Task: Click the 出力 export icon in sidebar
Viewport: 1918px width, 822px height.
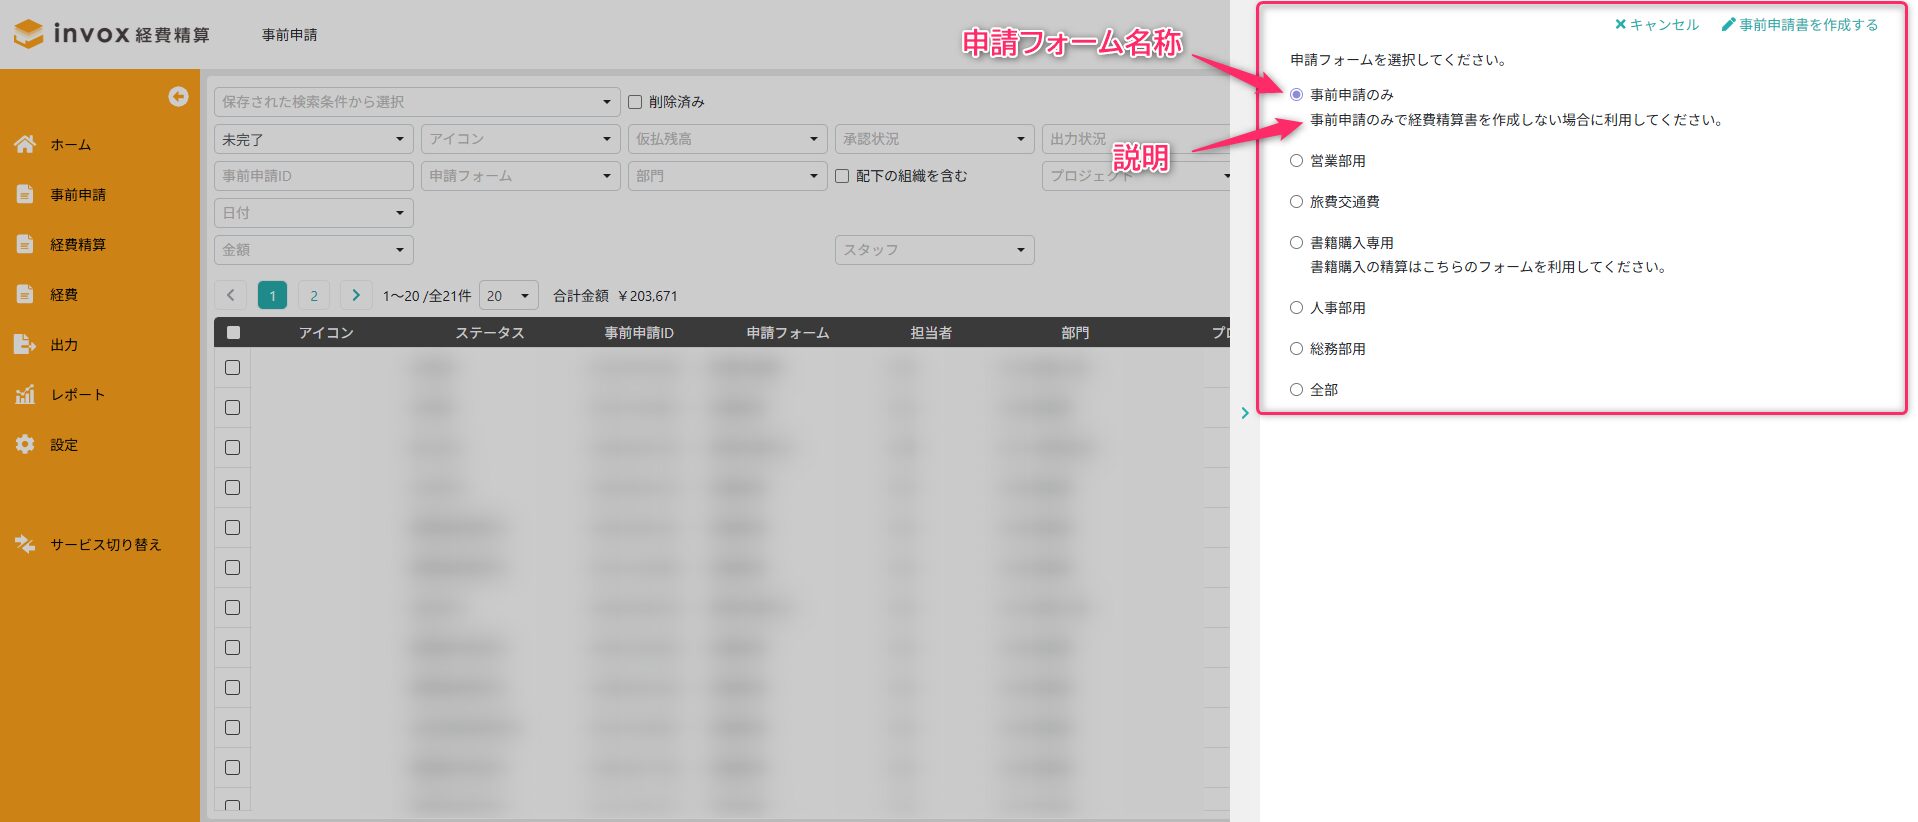Action: click(x=25, y=344)
